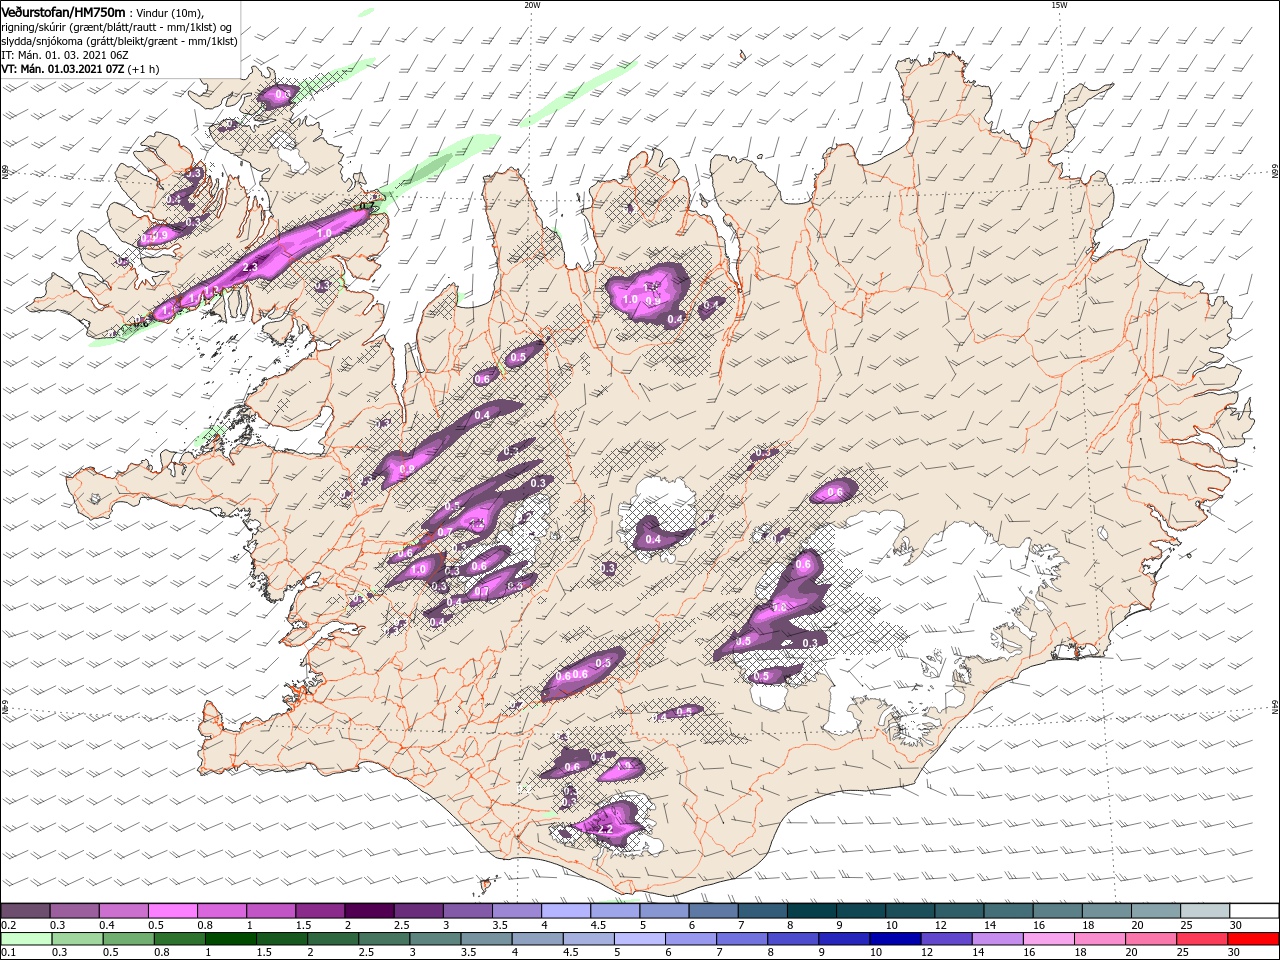Pick top-row legend swatch between 16 and 18
This screenshot has width=1280, height=960.
click(1058, 910)
